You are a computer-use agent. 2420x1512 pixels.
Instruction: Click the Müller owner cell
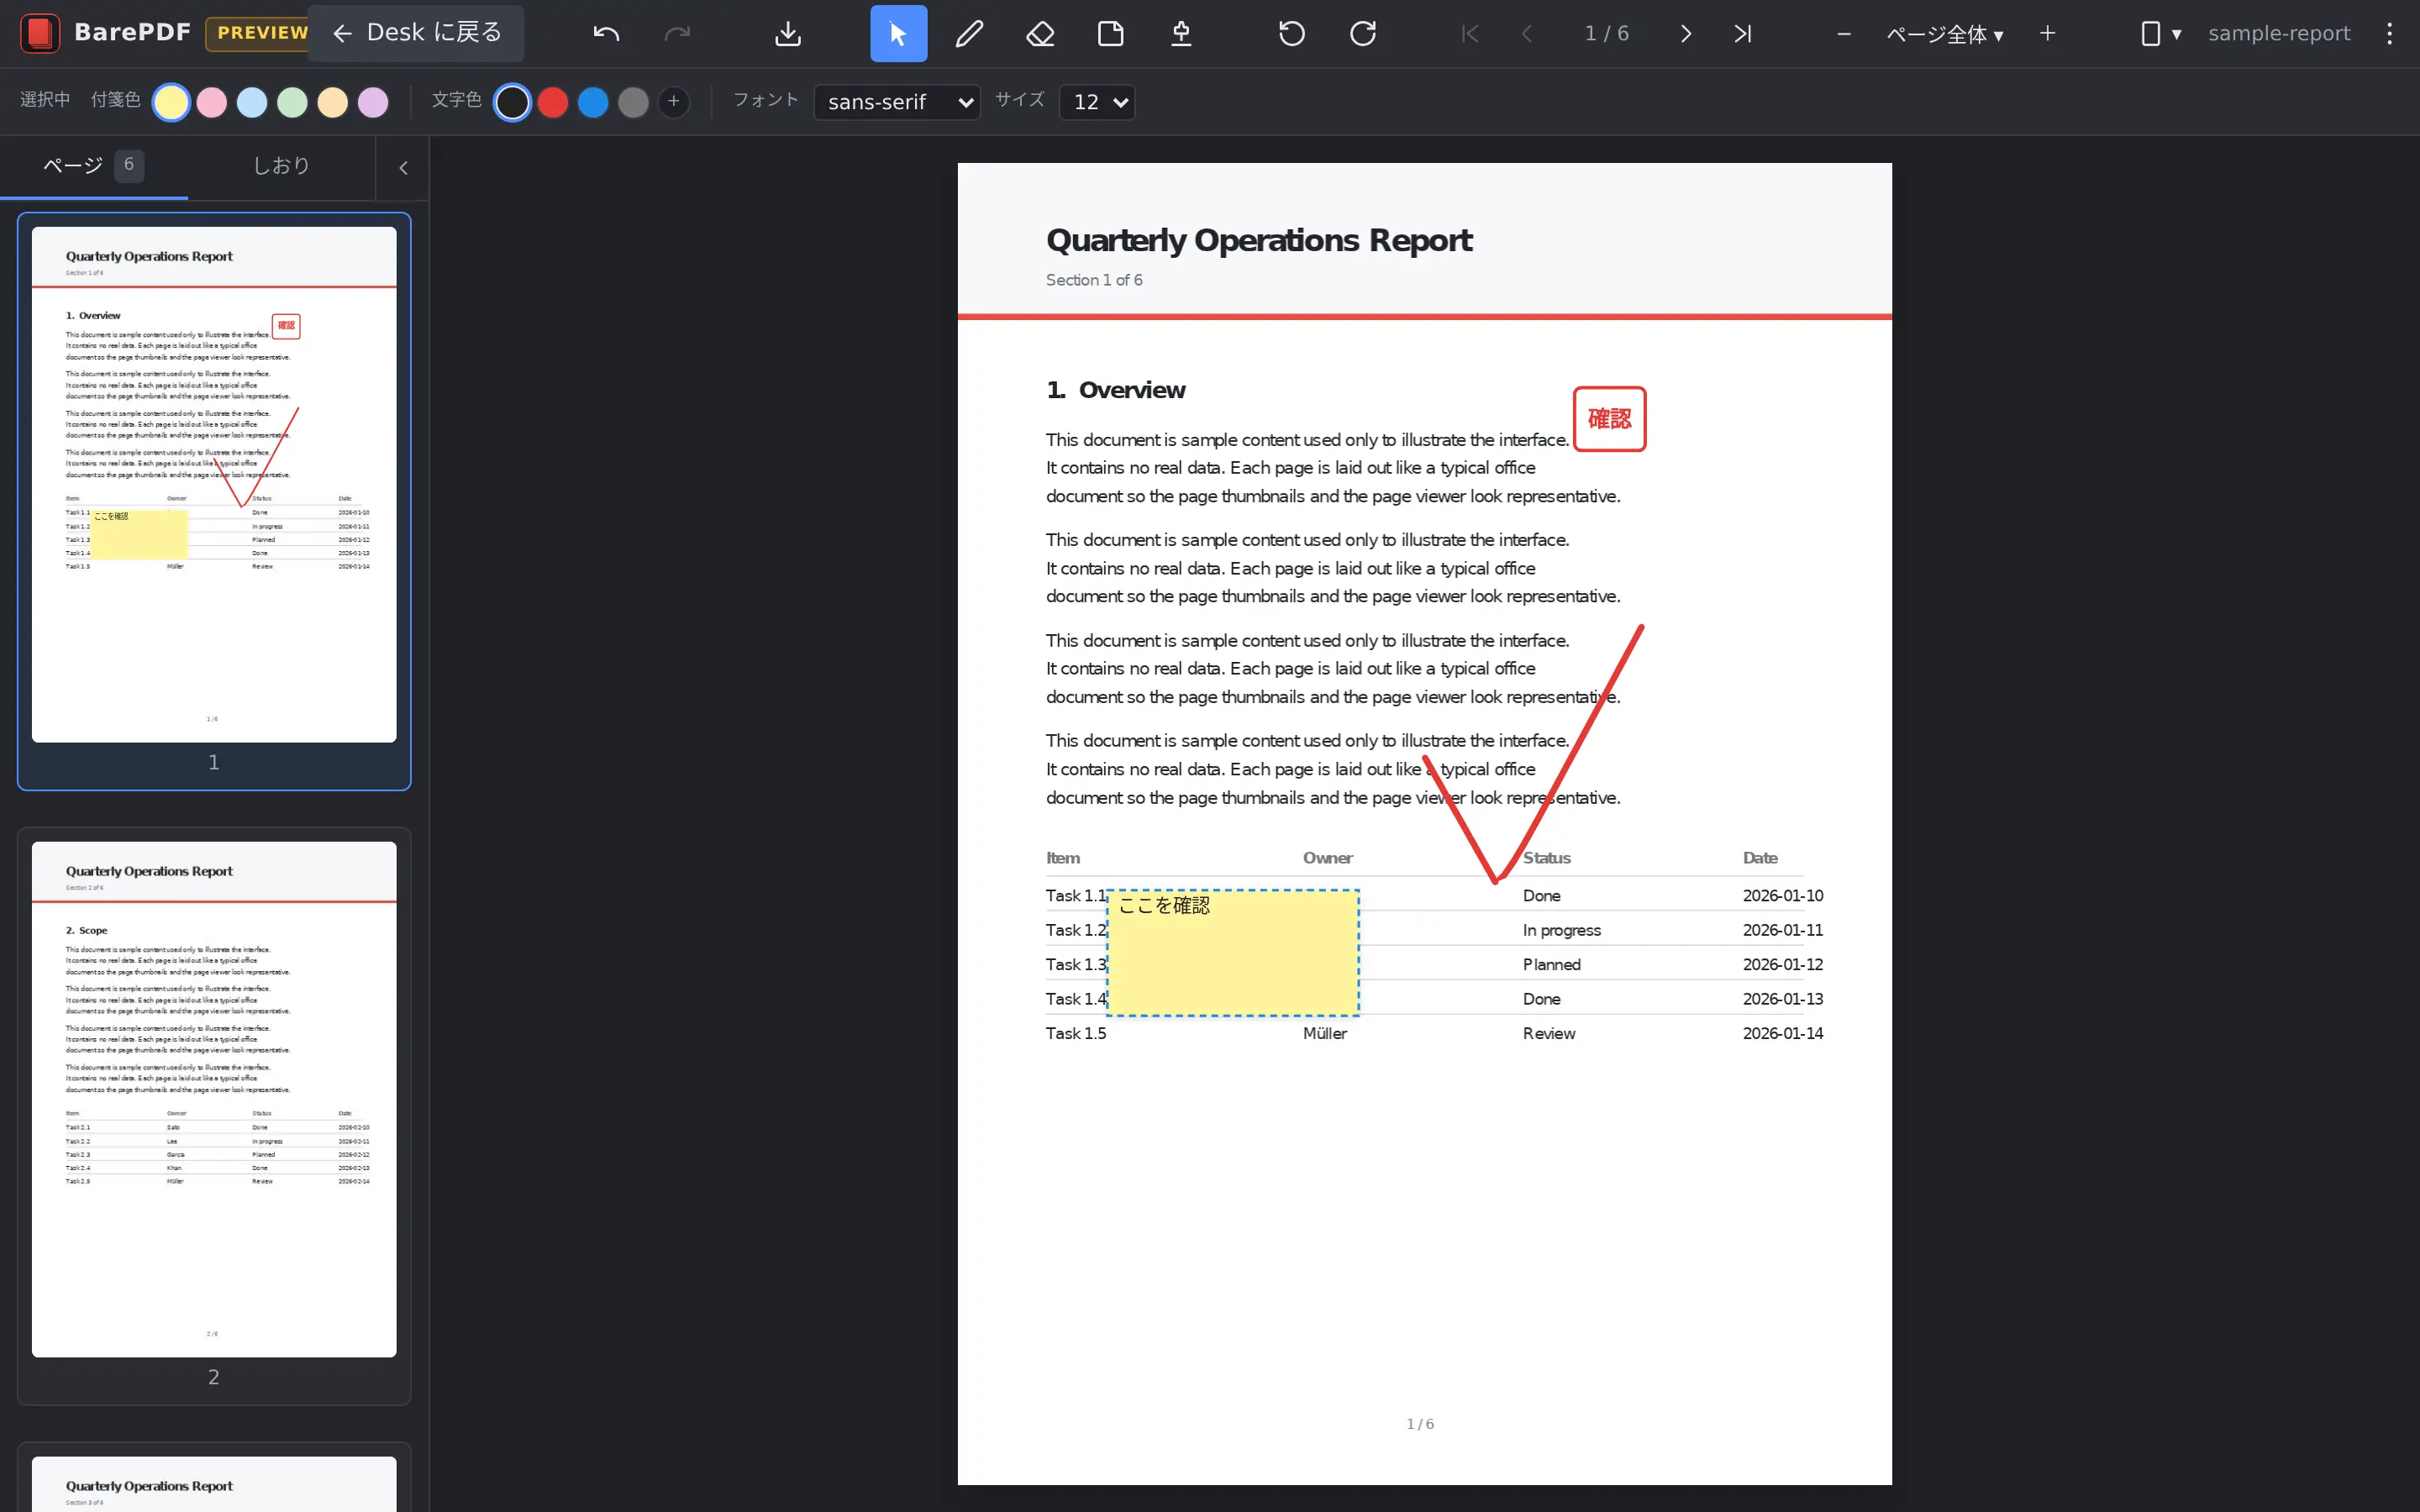pos(1325,1034)
